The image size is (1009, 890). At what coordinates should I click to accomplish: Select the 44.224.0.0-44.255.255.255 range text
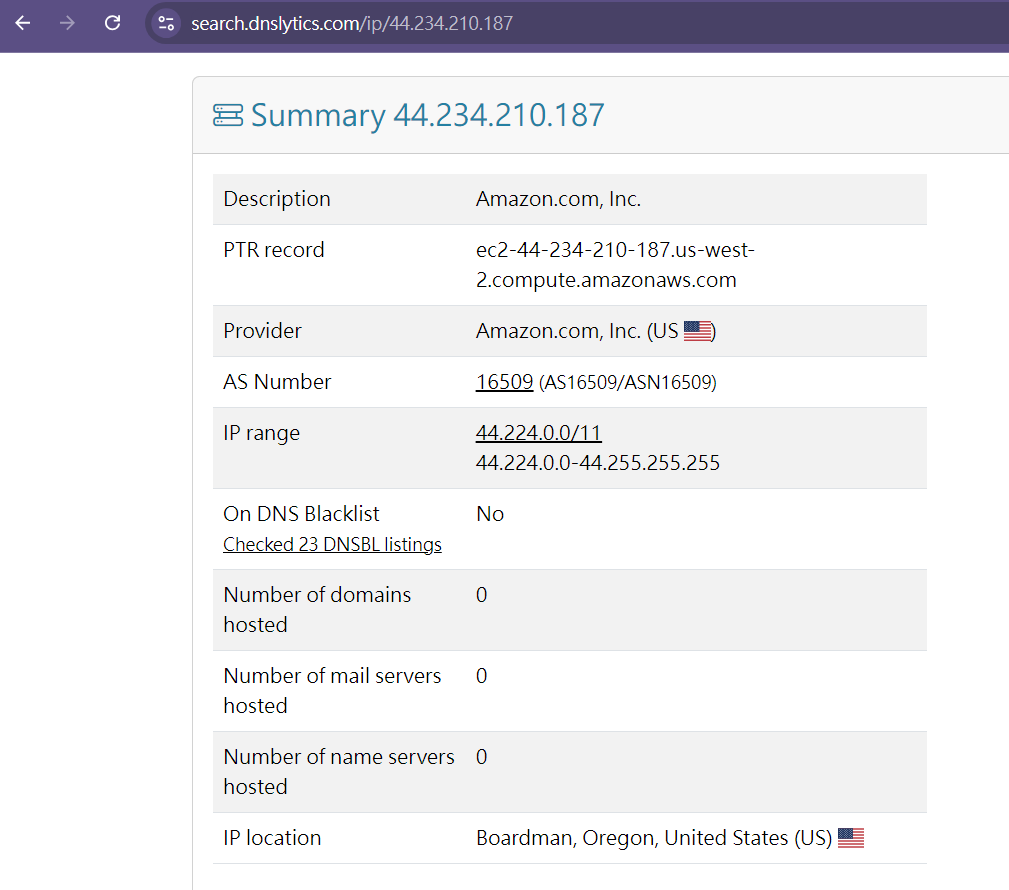598,463
